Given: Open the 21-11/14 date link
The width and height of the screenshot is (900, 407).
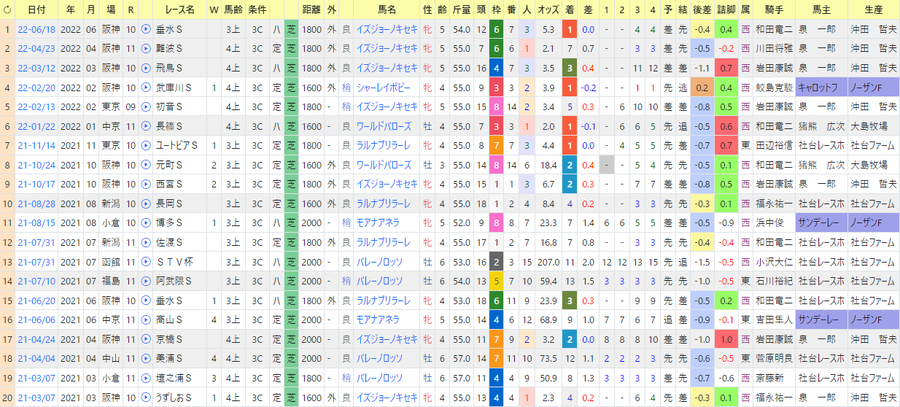Looking at the screenshot, I should 37,146.
